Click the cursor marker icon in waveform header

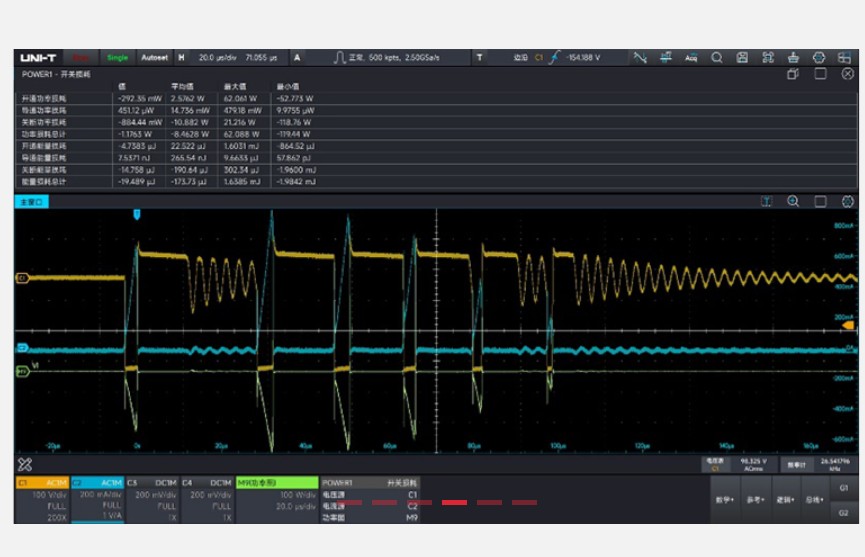(x=767, y=201)
